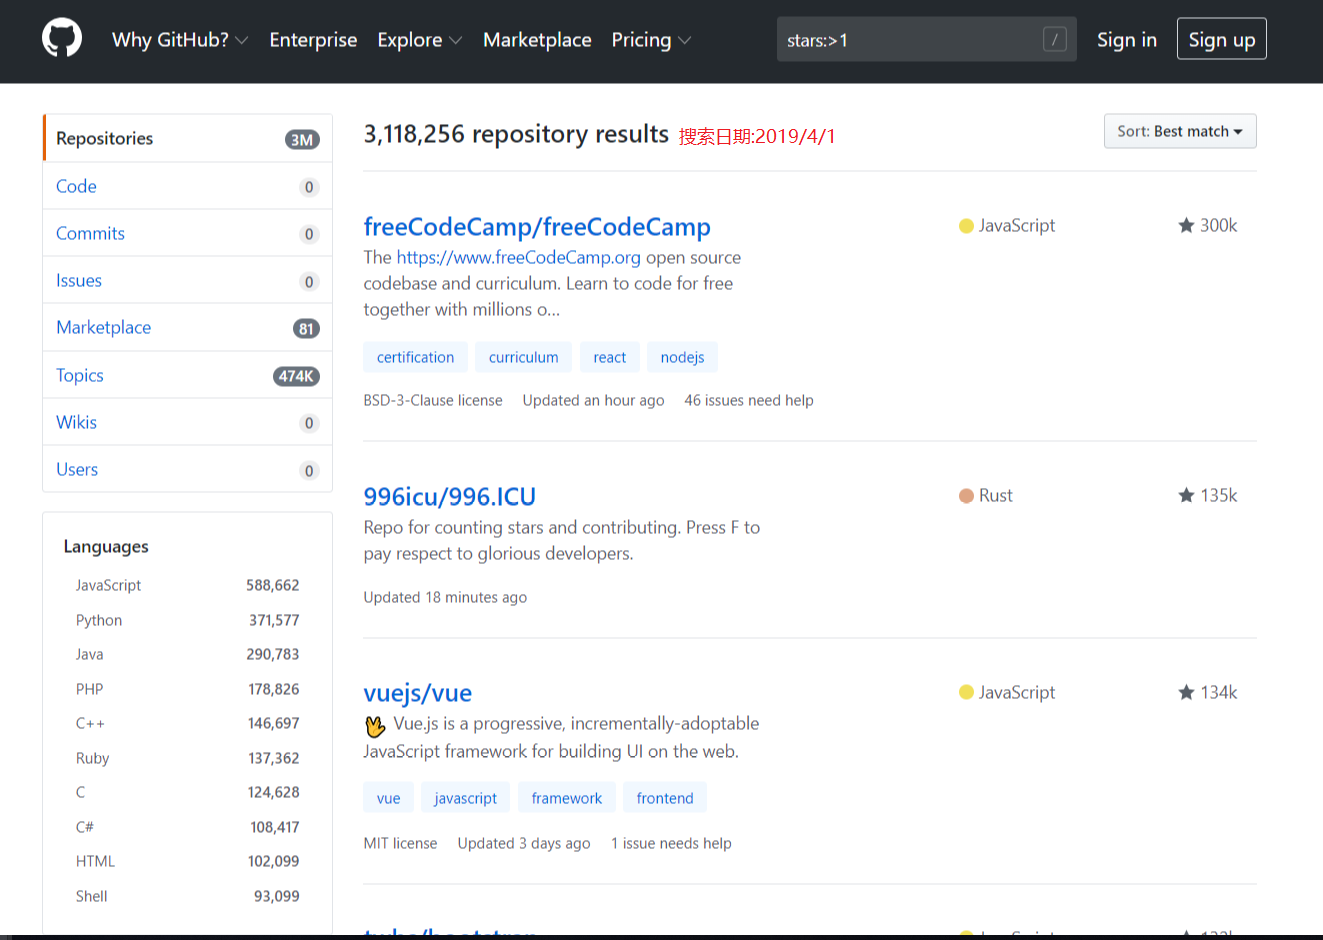
Task: Click the star icon next to 134k
Action: [1186, 692]
